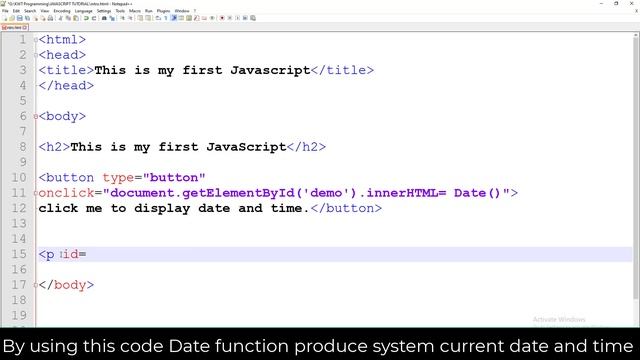Image resolution: width=640 pixels, height=360 pixels.
Task: Print the document via the Print icon
Action: click(50, 18)
